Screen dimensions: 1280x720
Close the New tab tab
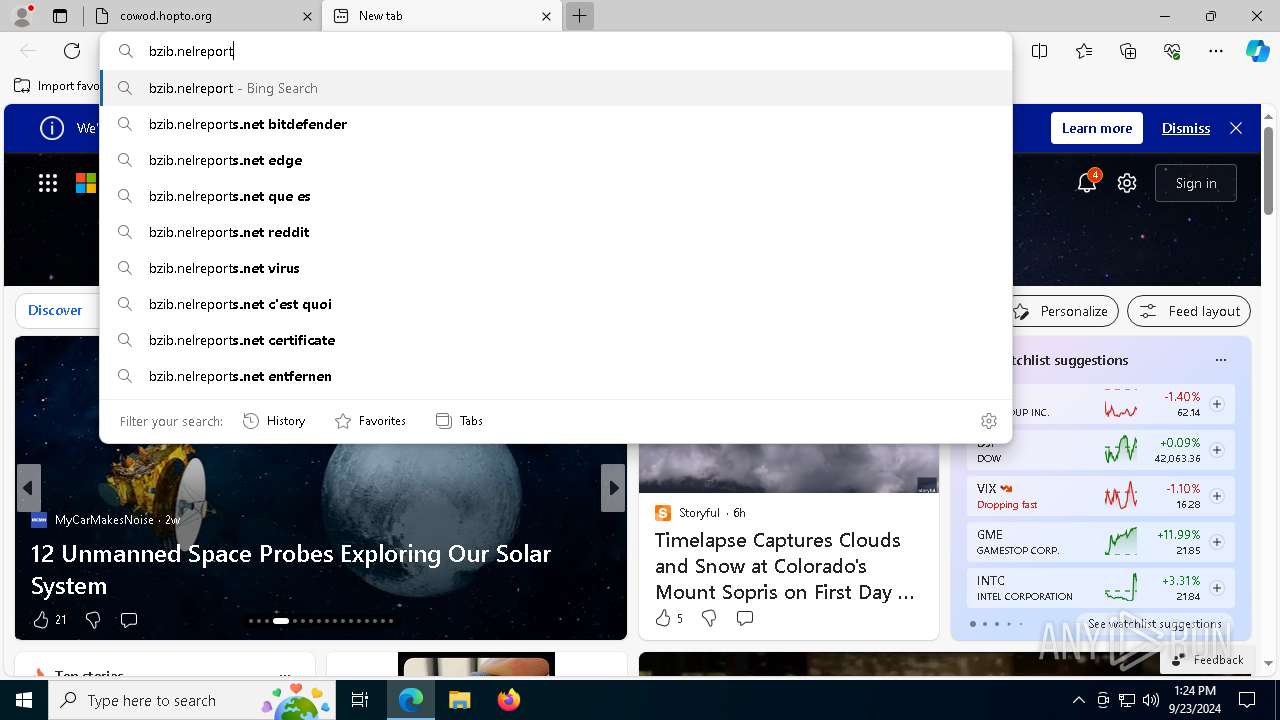[546, 16]
